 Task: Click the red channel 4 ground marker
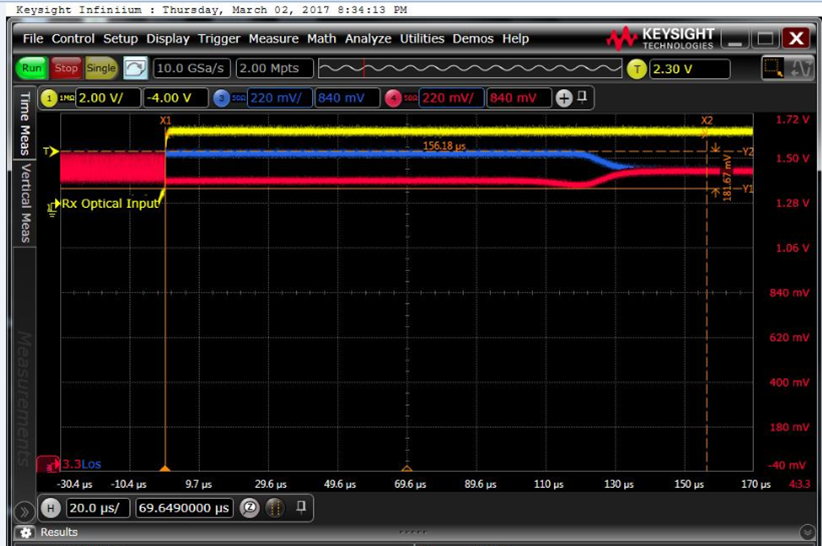tap(48, 464)
